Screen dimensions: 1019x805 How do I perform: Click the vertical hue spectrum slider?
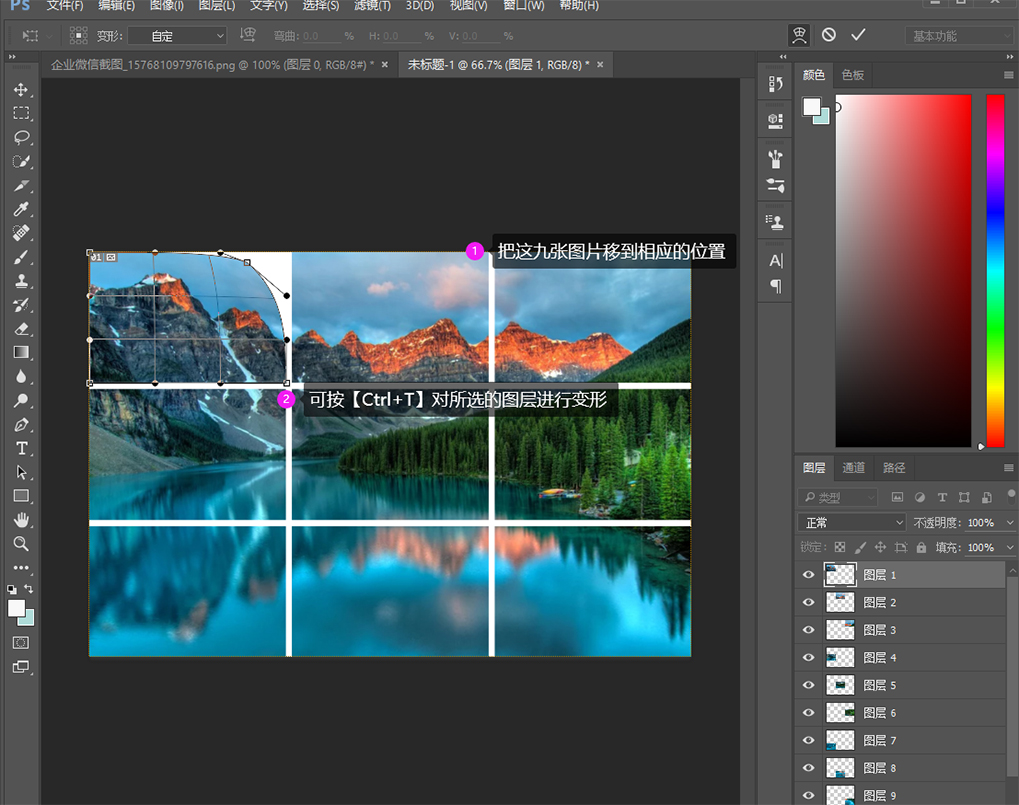(995, 270)
